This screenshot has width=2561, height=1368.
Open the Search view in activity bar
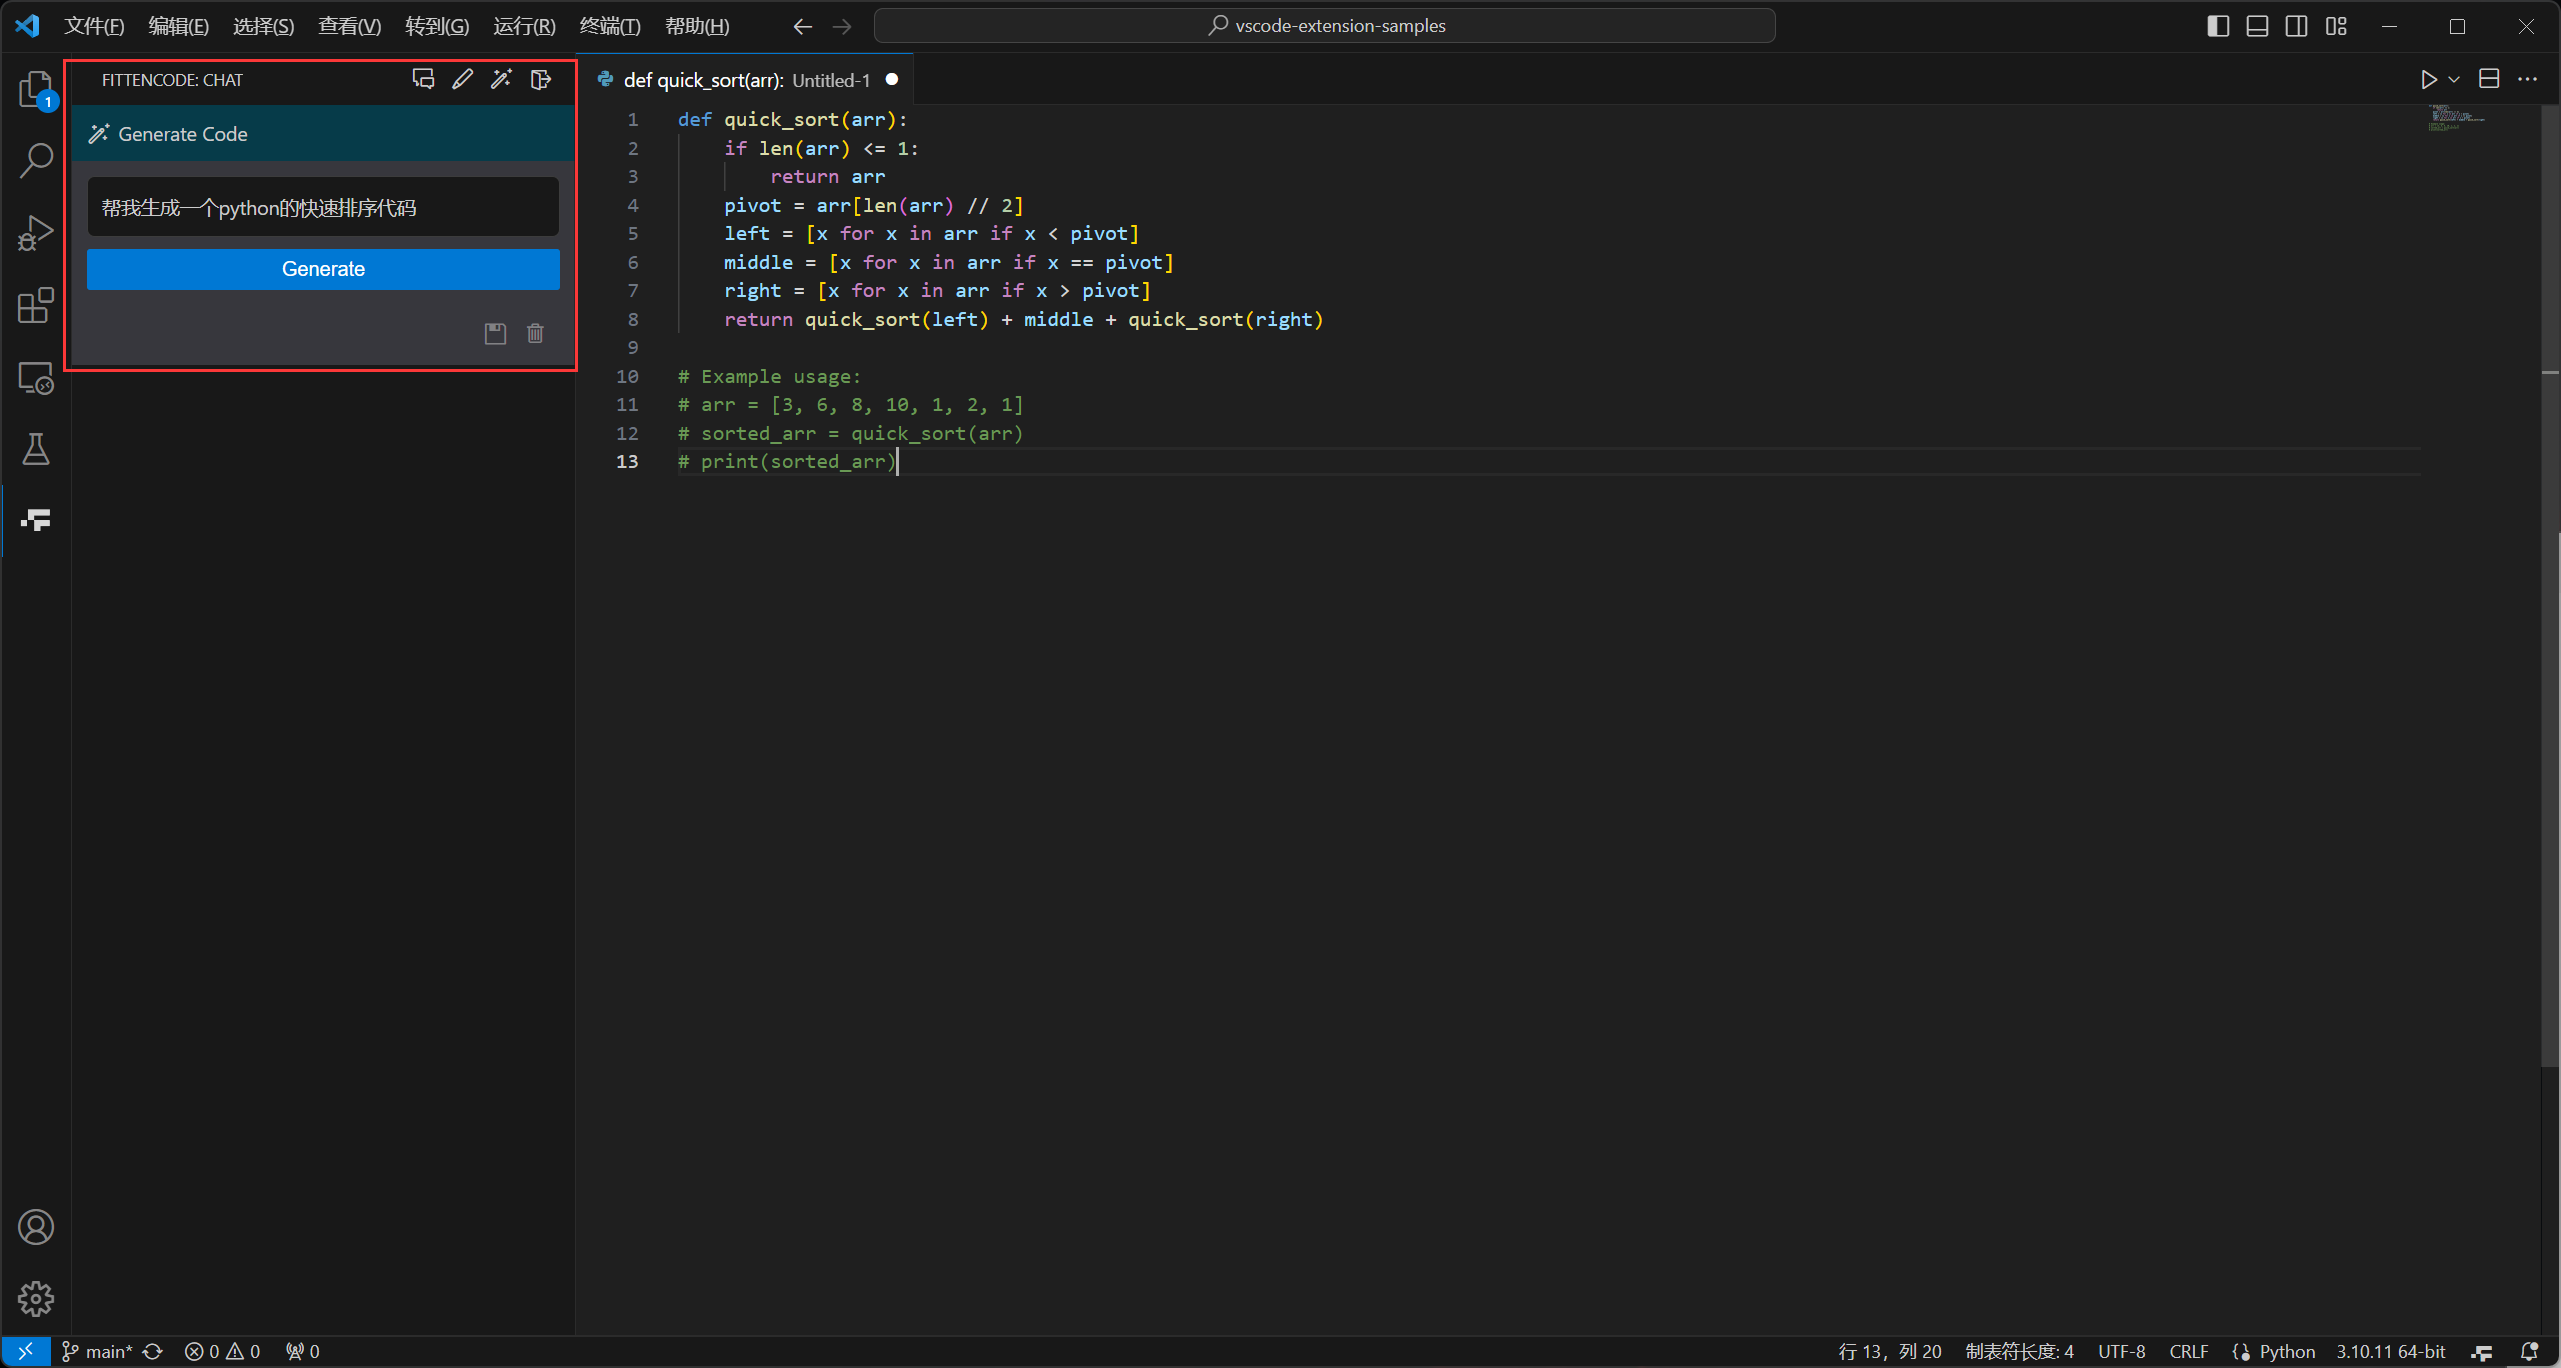click(x=36, y=160)
